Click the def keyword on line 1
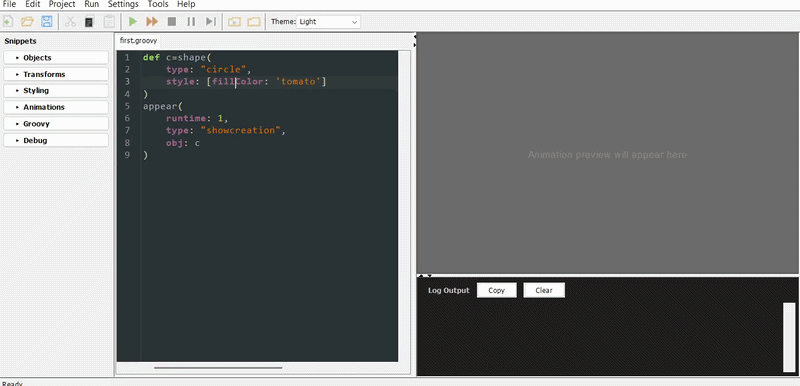Image resolution: width=800 pixels, height=386 pixels. point(152,57)
